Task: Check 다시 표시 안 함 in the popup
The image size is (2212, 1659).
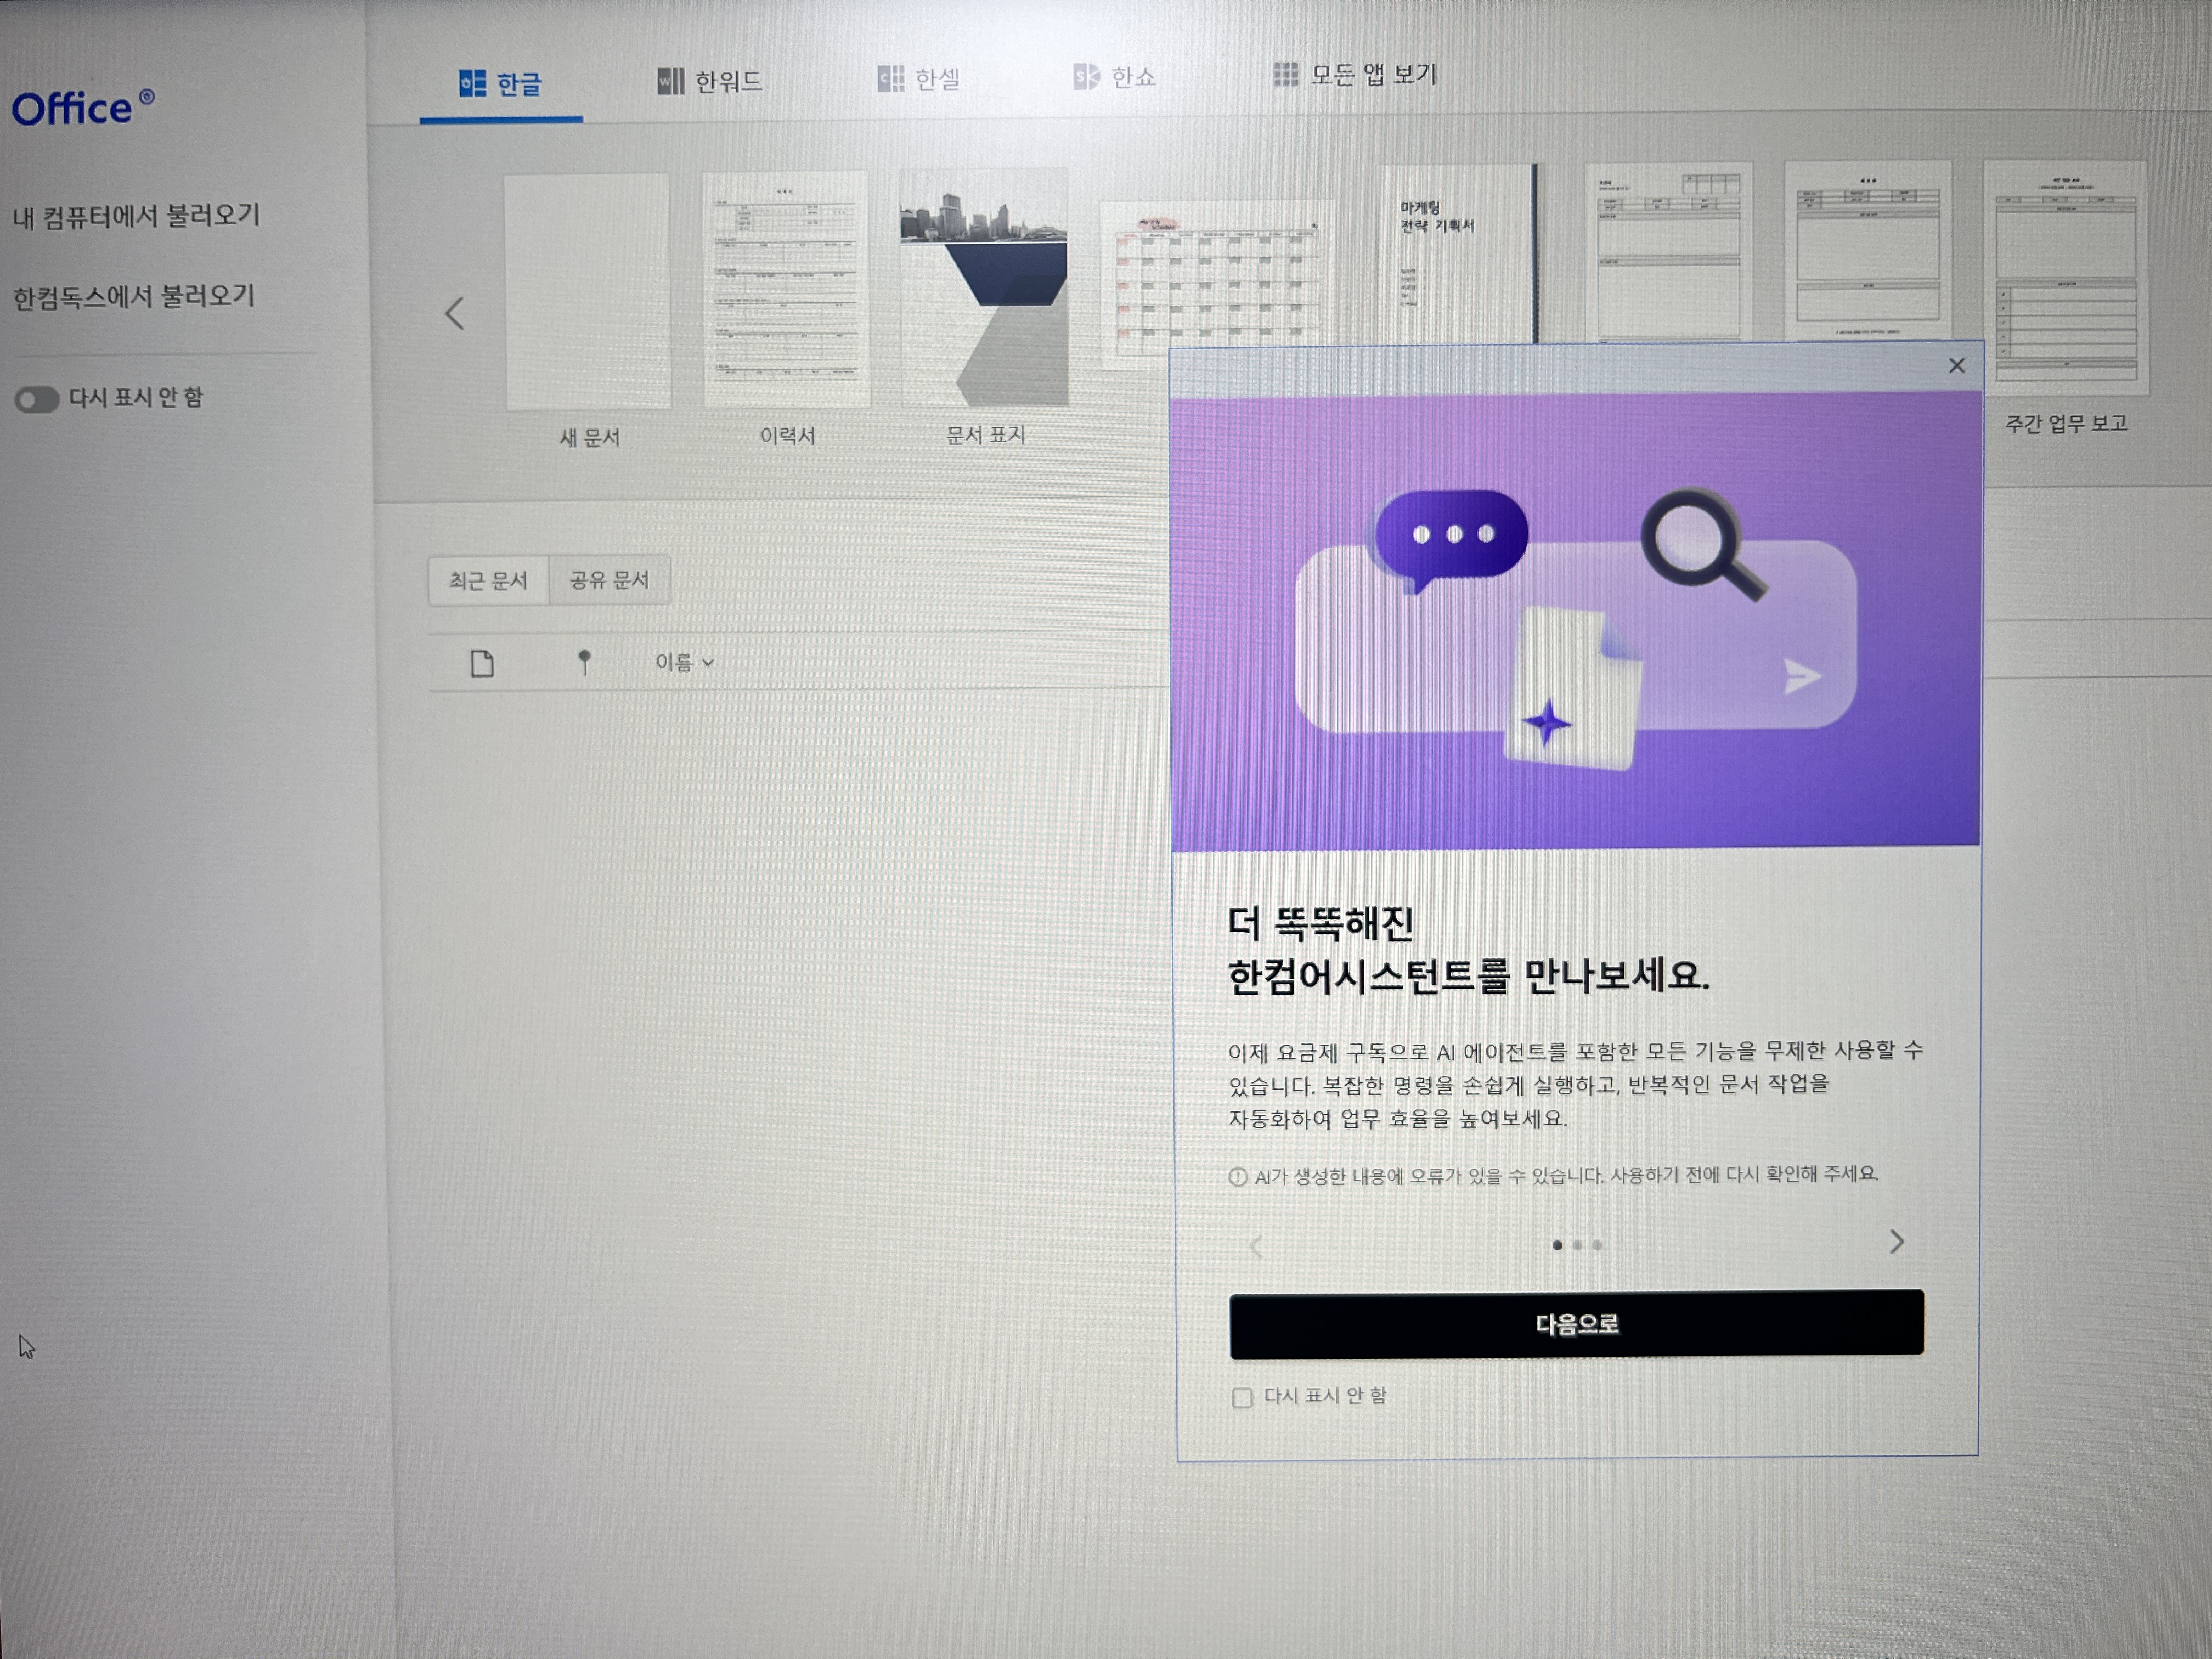Action: coord(1242,1398)
